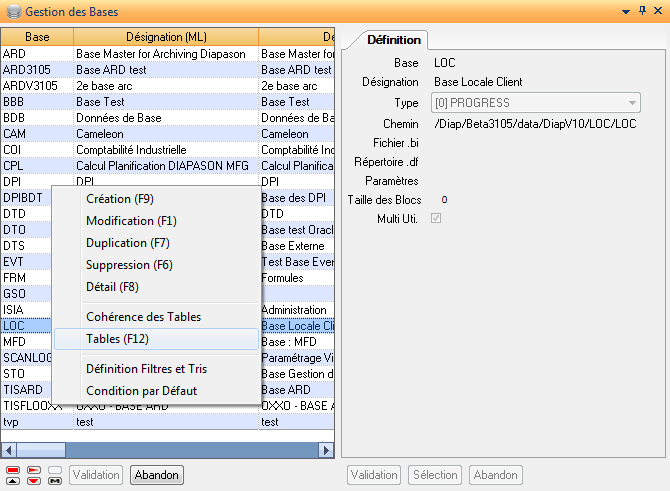Click the red down-arrow icon in bottom toolbar
The height and width of the screenshot is (491, 670).
pyautogui.click(x=34, y=481)
